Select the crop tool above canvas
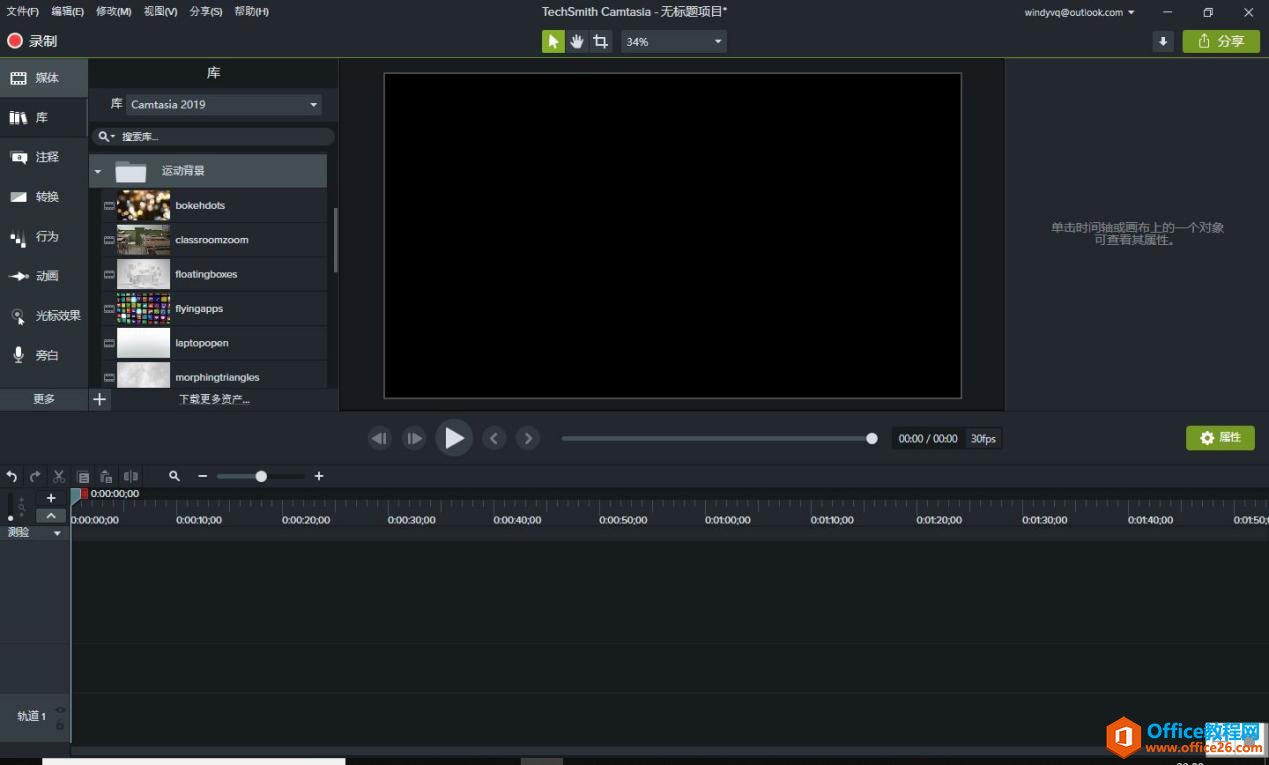 [600, 41]
